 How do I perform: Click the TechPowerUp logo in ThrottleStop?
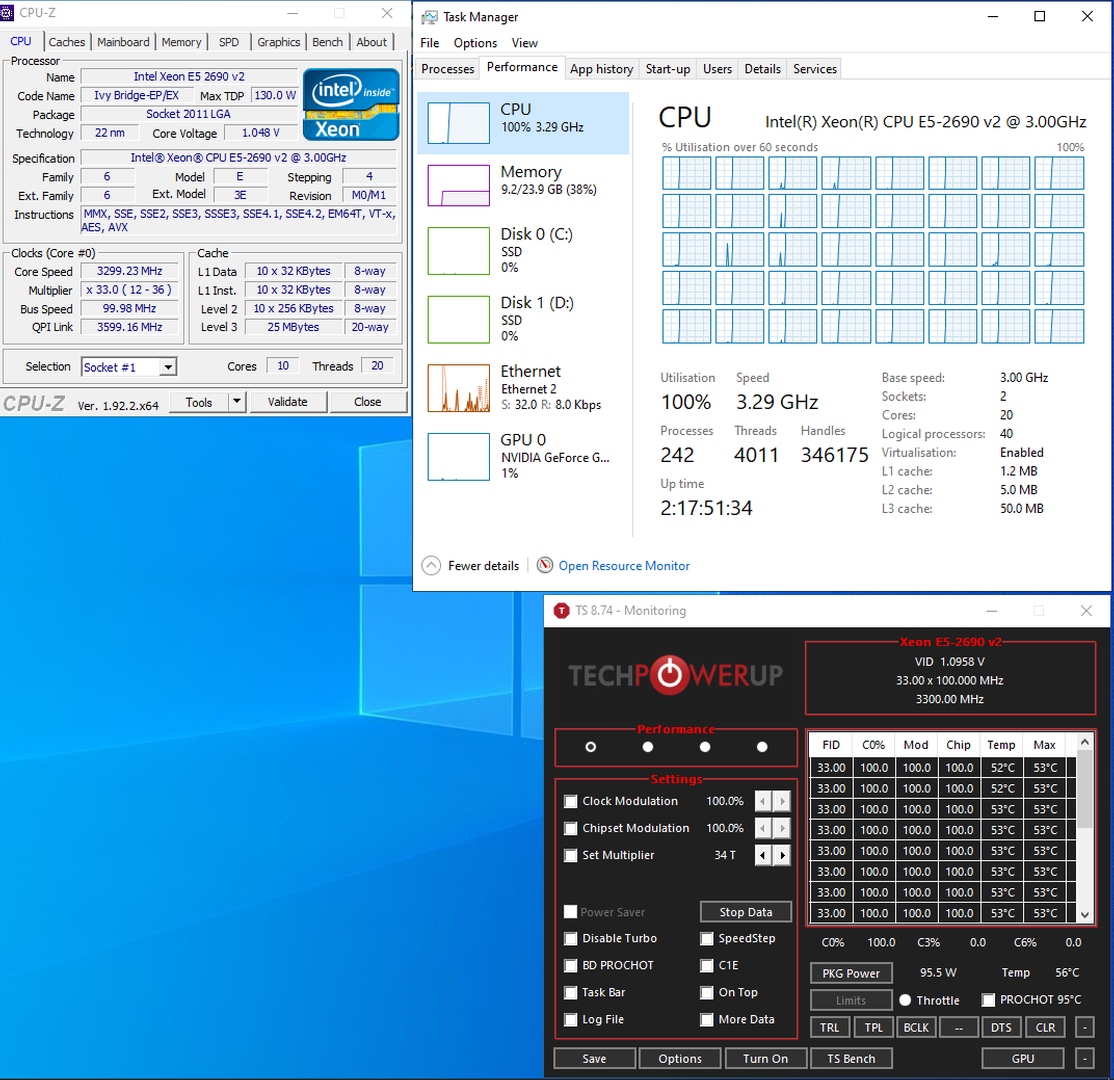click(675, 675)
